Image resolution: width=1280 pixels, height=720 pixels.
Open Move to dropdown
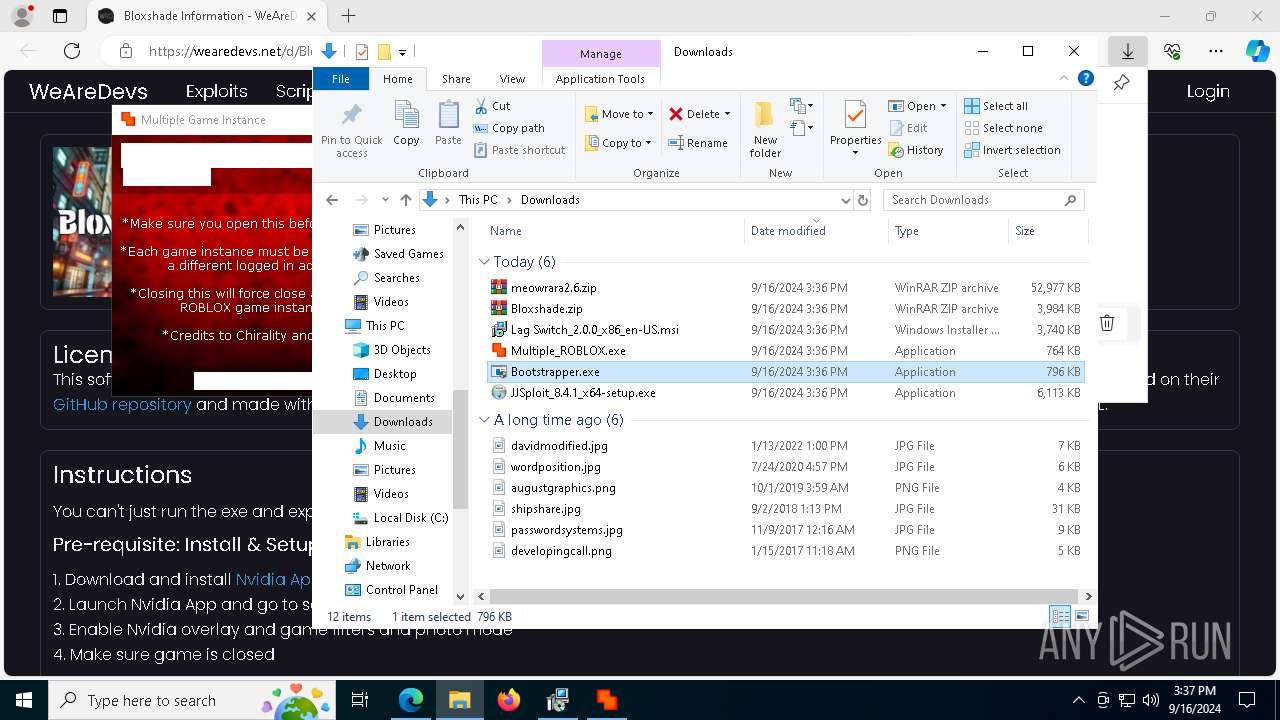pyautogui.click(x=618, y=114)
